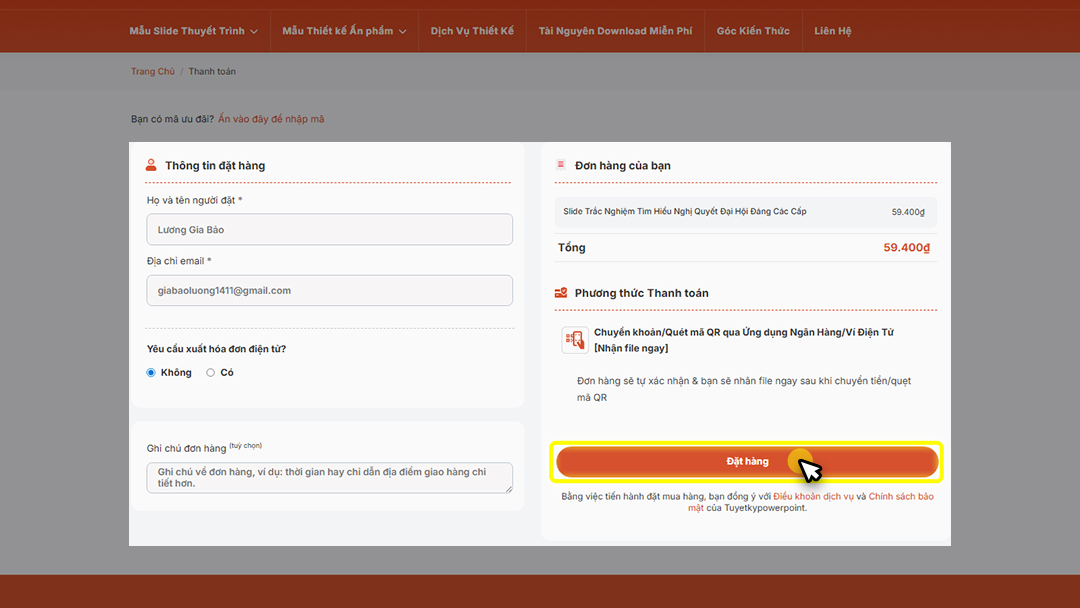1080x608 pixels.
Task: Open the Dịch Vụ Thiết Kế menu
Action: point(472,29)
